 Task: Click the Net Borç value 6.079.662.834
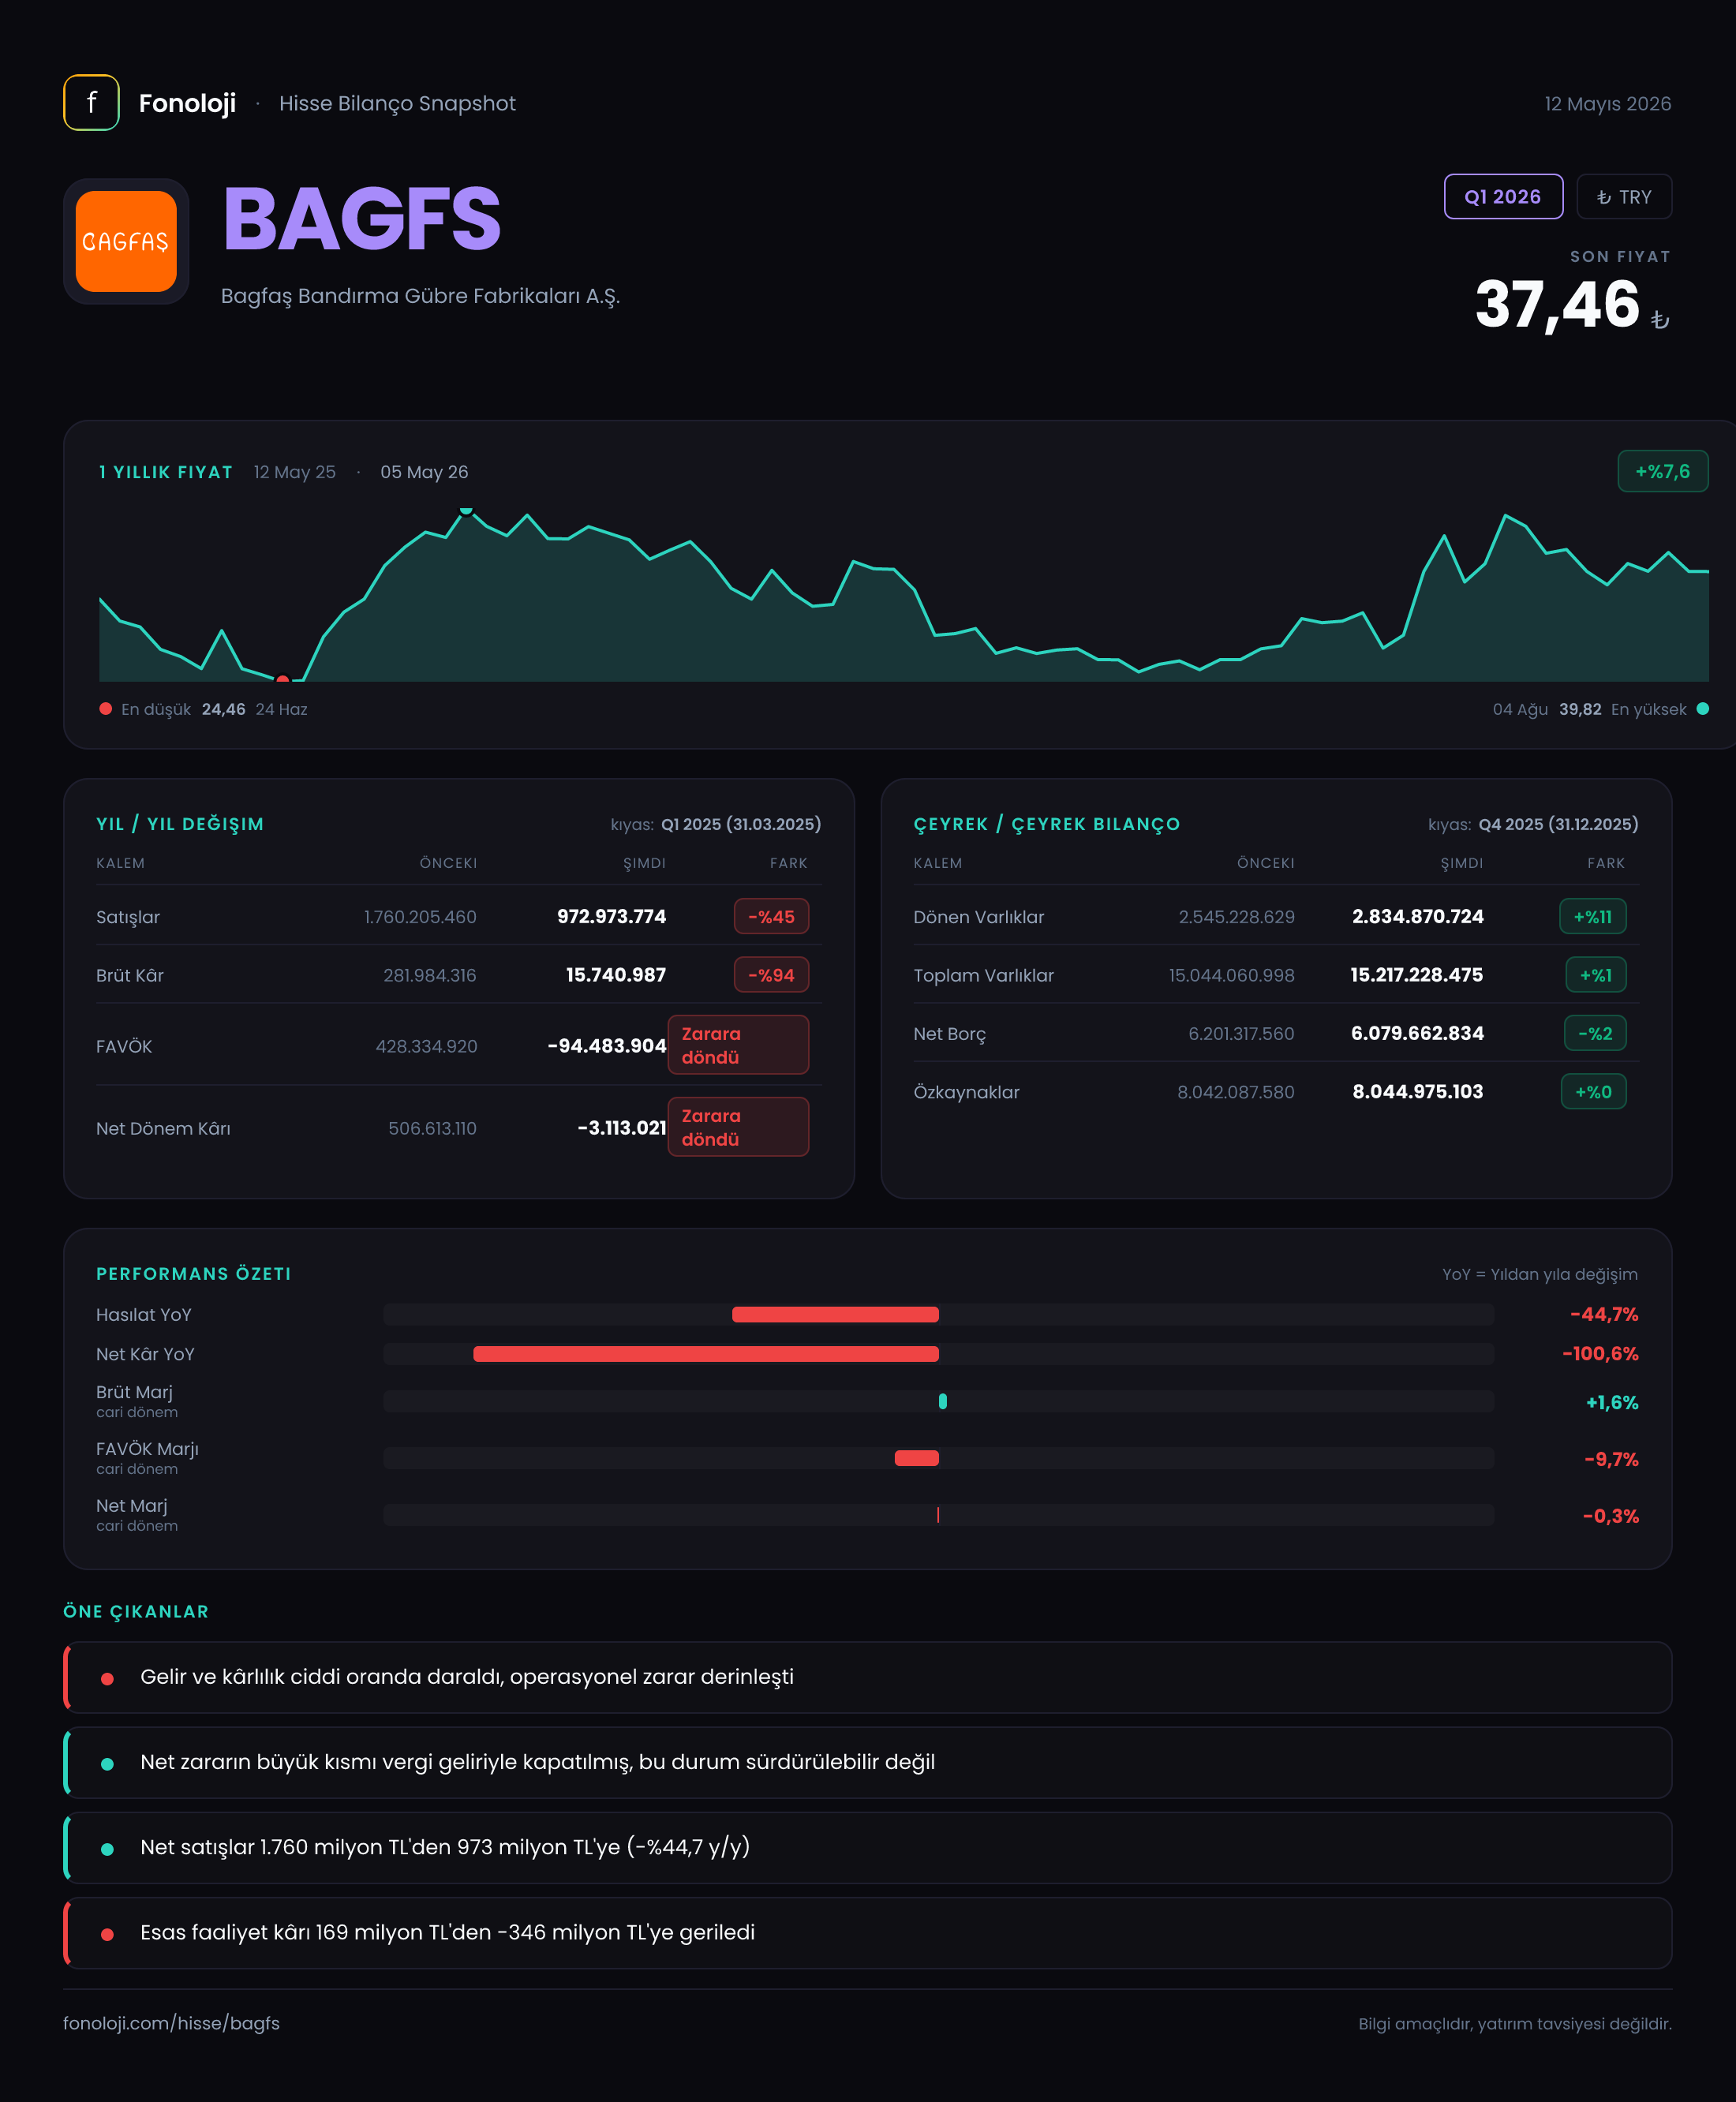coord(1418,1034)
